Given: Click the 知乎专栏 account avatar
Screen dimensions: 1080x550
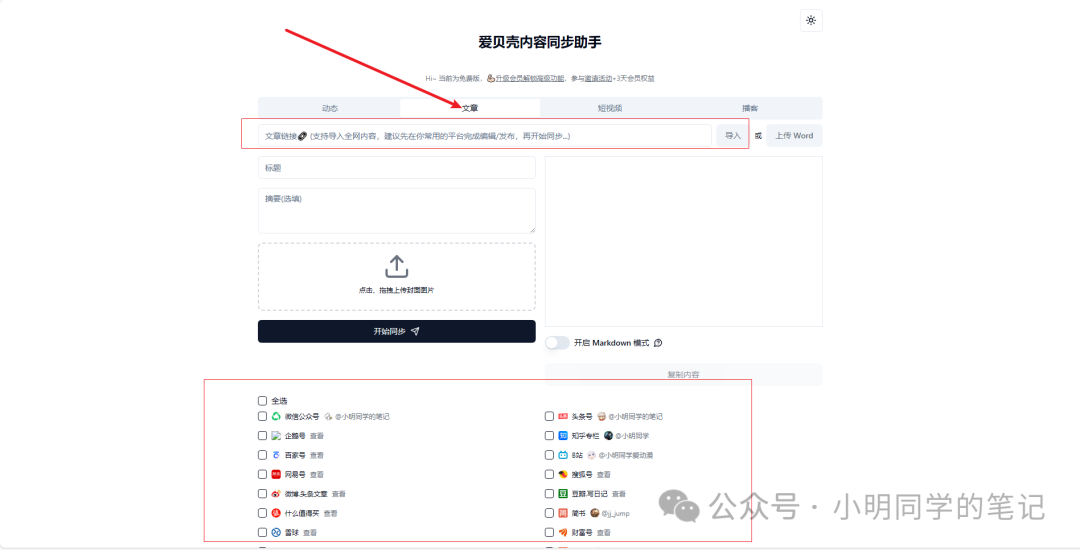Looking at the screenshot, I should click(608, 436).
